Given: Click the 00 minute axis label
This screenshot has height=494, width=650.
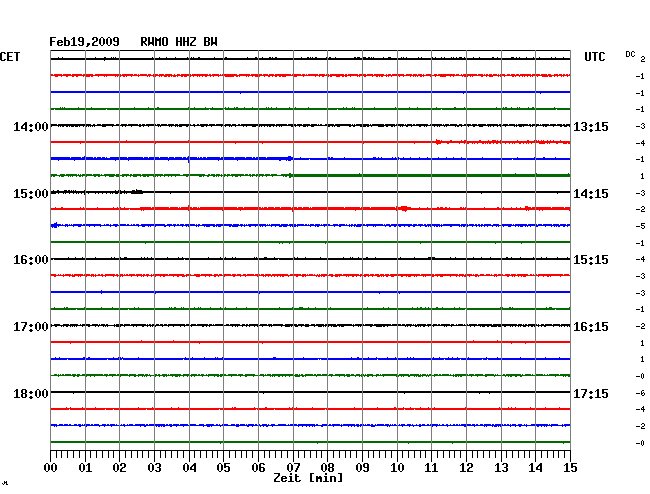Looking at the screenshot, I should pyautogui.click(x=51, y=467).
